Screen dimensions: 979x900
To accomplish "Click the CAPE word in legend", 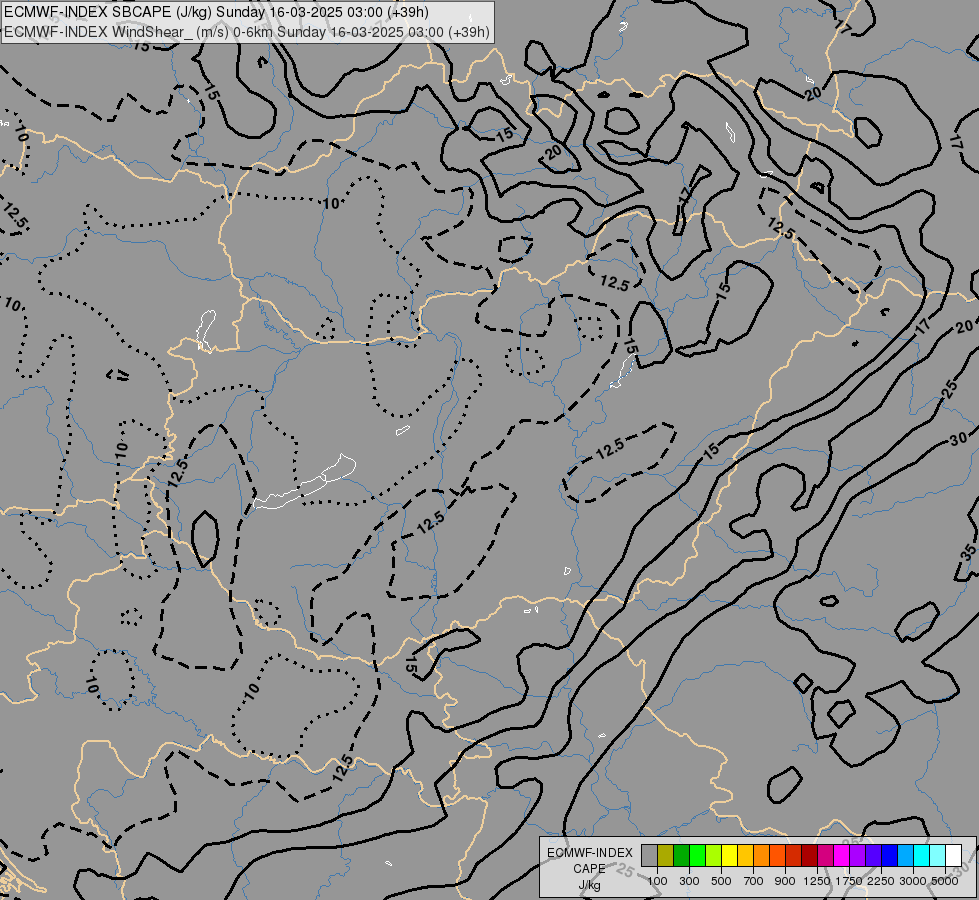I will pos(589,869).
